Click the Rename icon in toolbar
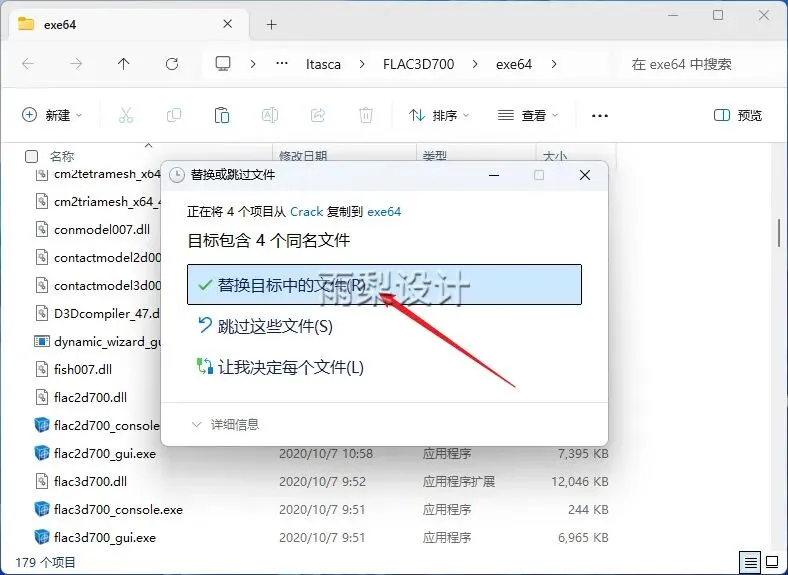Screen dimensions: 788x575 pyautogui.click(x=270, y=116)
